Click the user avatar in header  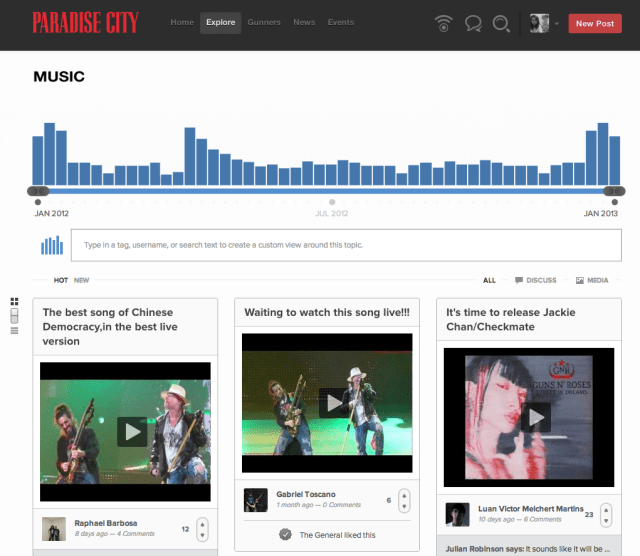(539, 23)
